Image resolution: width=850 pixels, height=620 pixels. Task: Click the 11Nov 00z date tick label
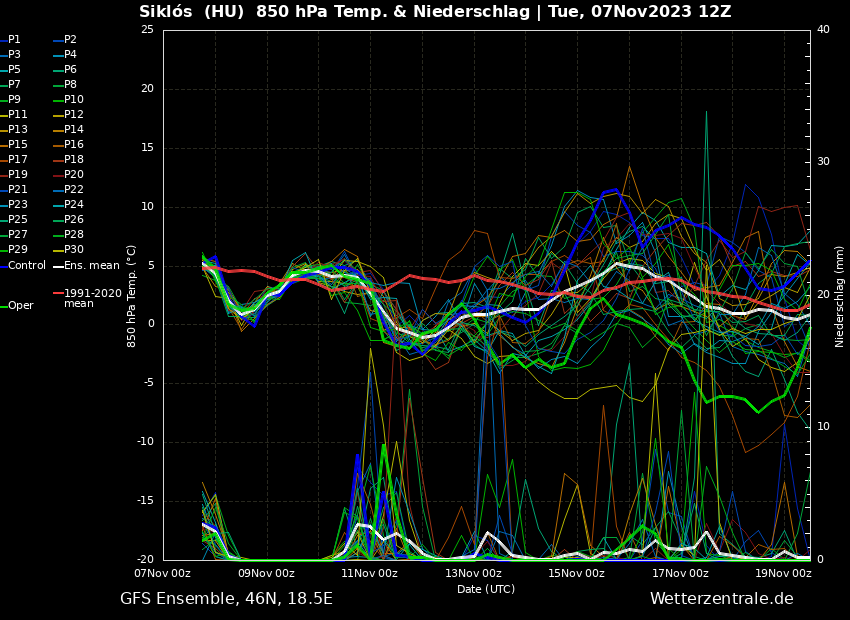pos(369,573)
